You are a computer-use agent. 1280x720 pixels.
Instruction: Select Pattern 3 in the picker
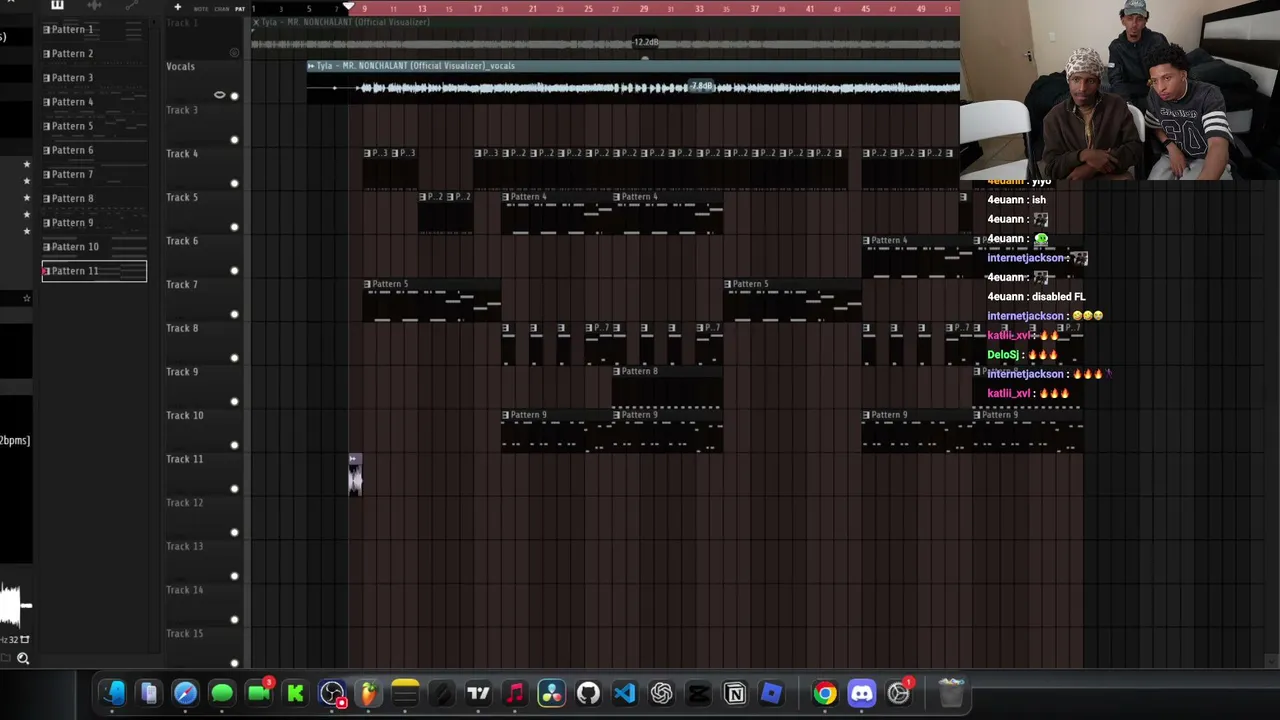[x=94, y=78]
